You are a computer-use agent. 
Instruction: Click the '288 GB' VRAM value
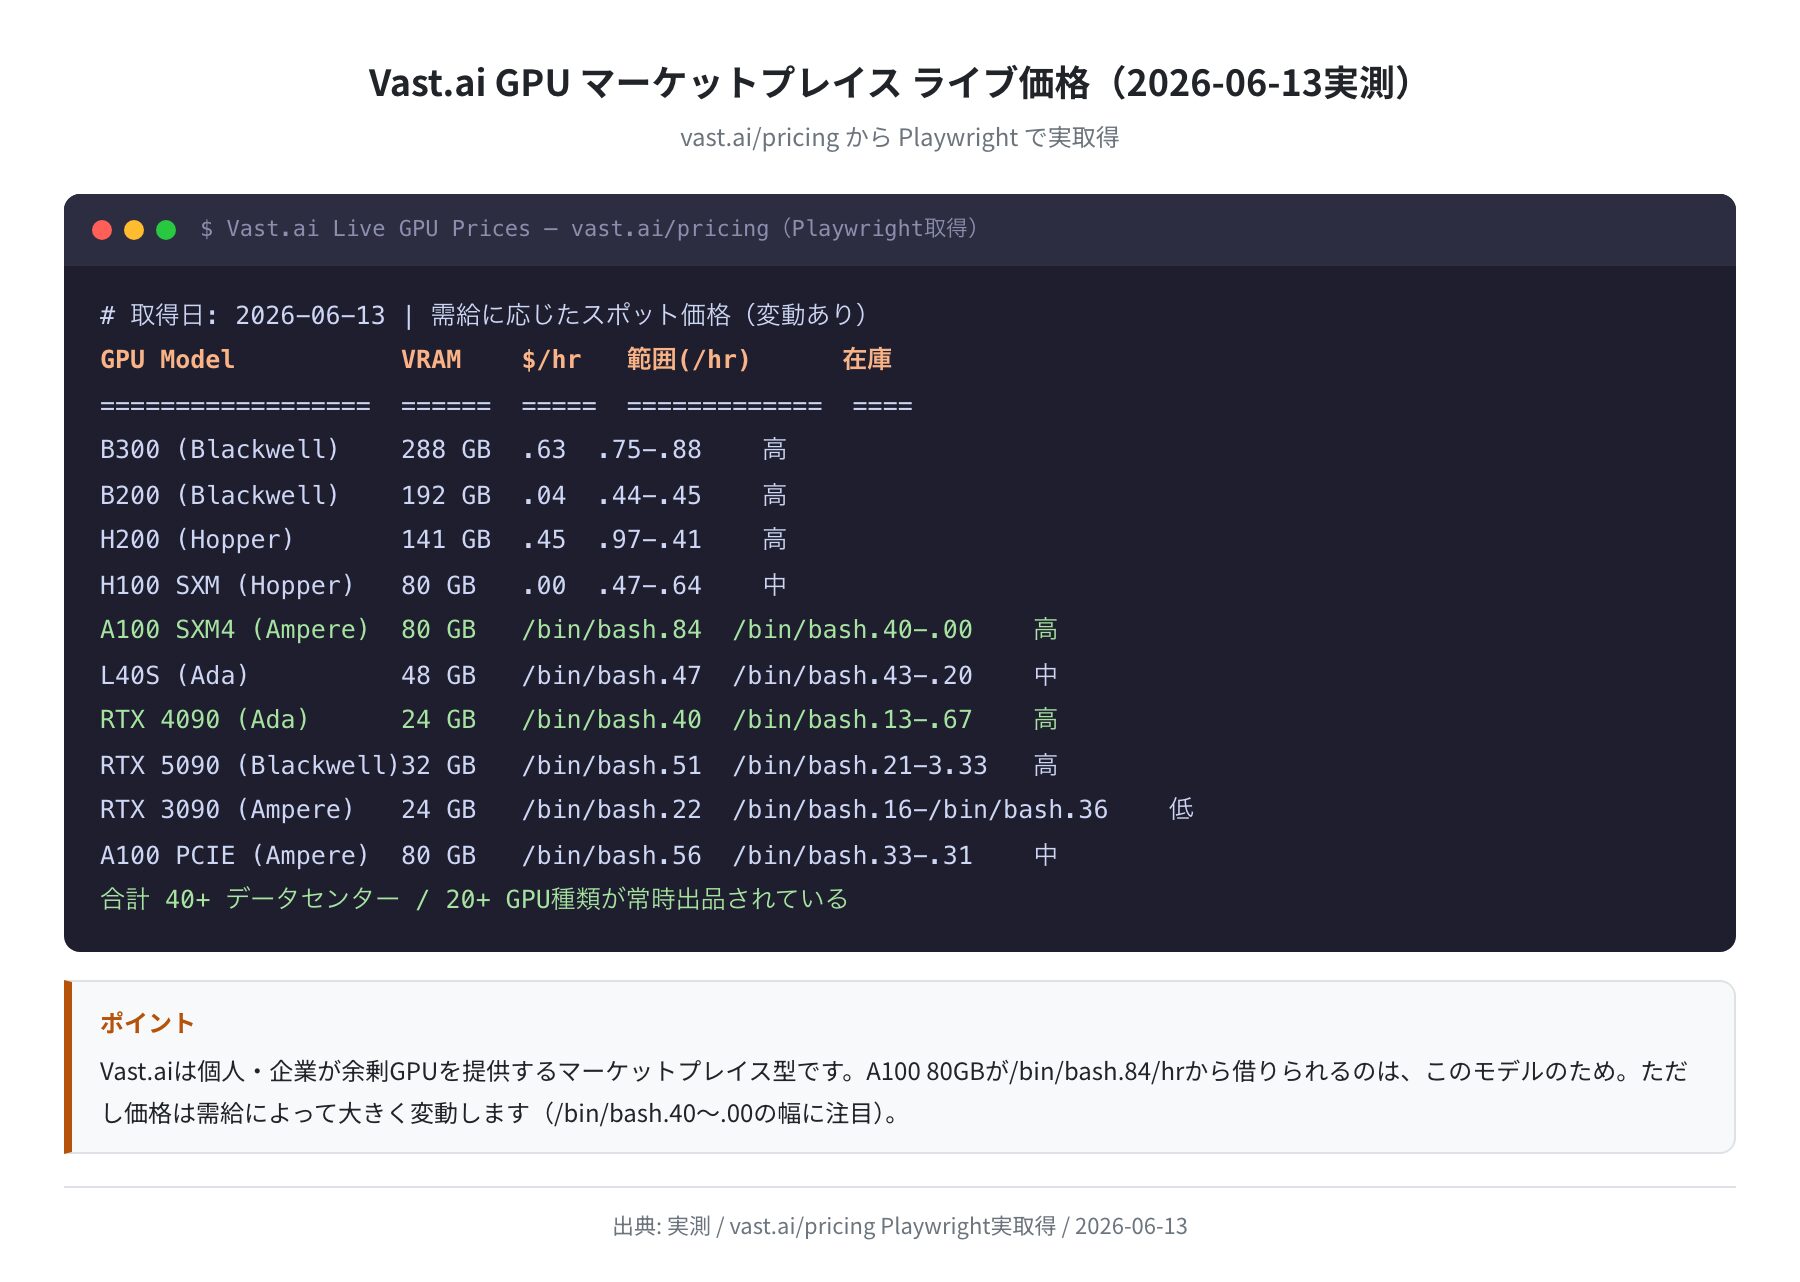[x=446, y=450]
